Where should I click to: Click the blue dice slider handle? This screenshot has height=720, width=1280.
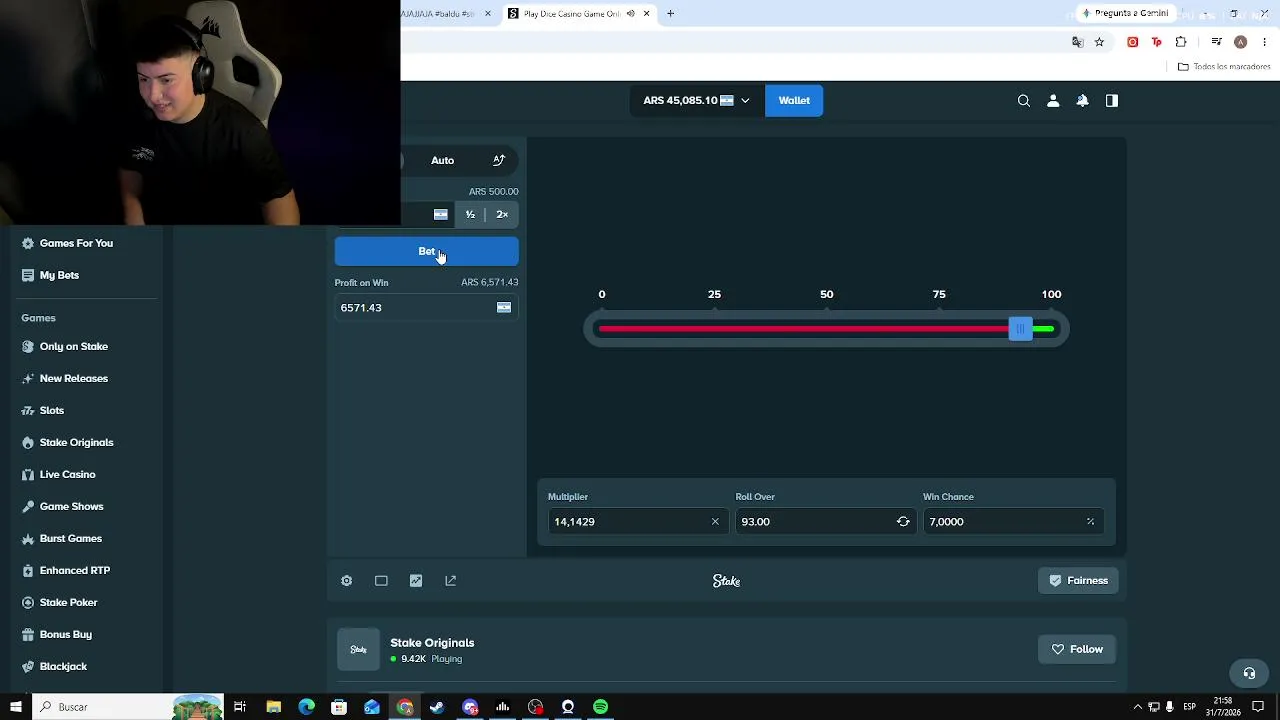1020,329
